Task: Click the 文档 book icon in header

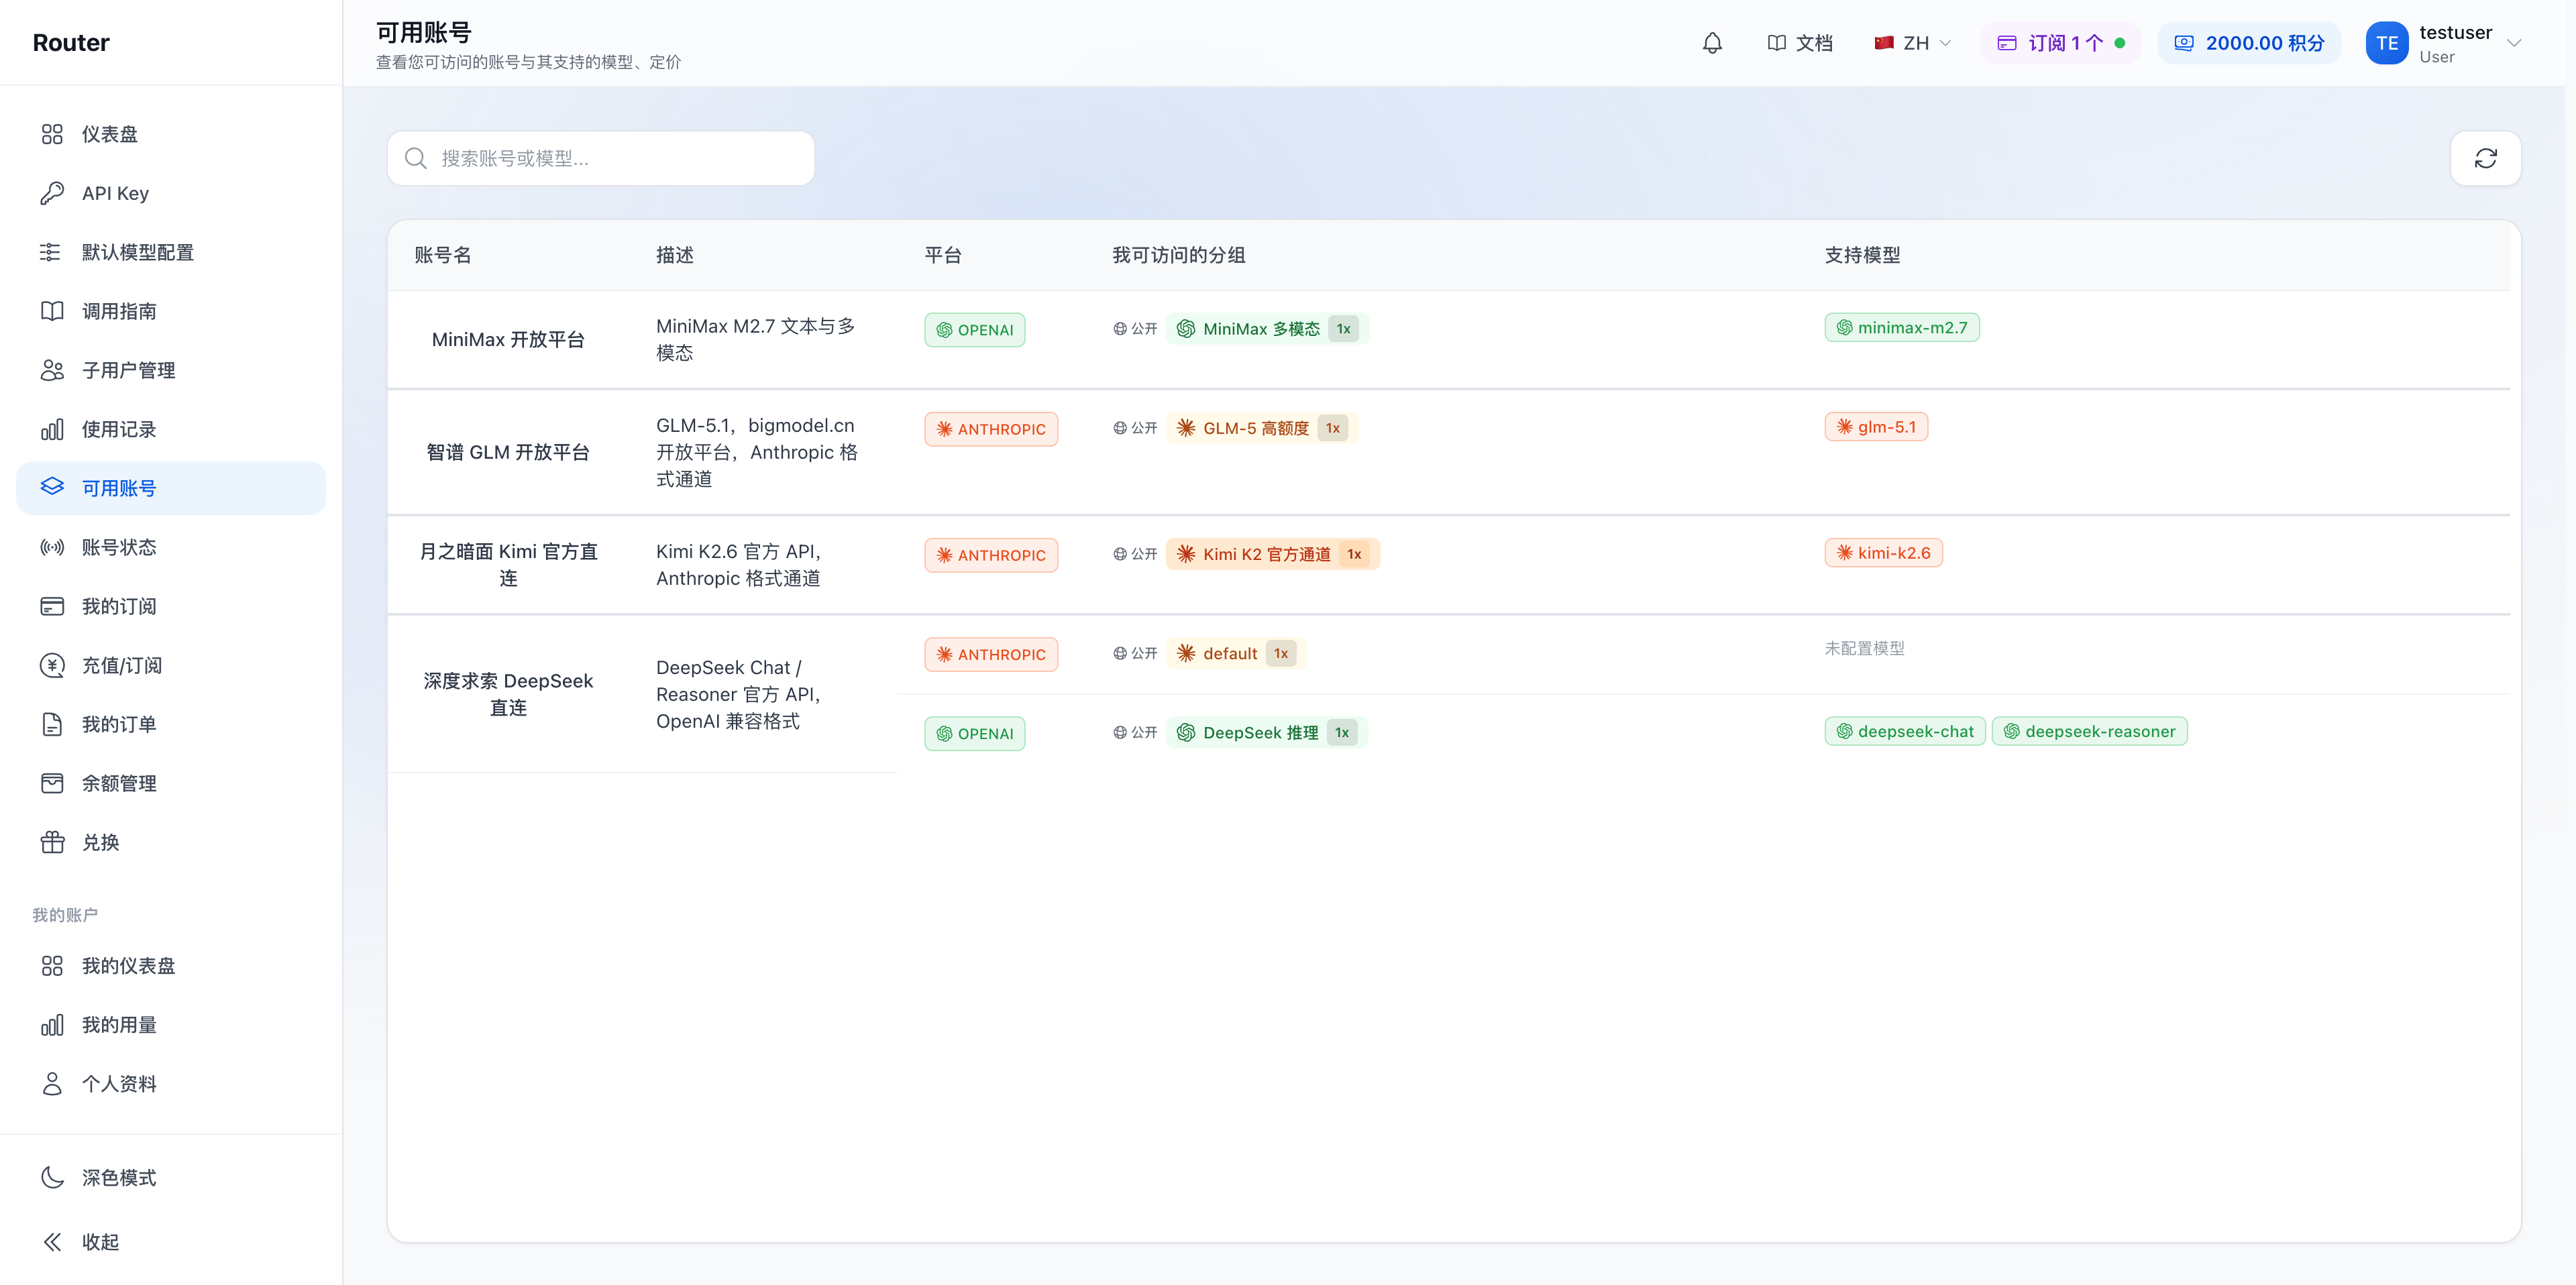Action: [x=1776, y=43]
